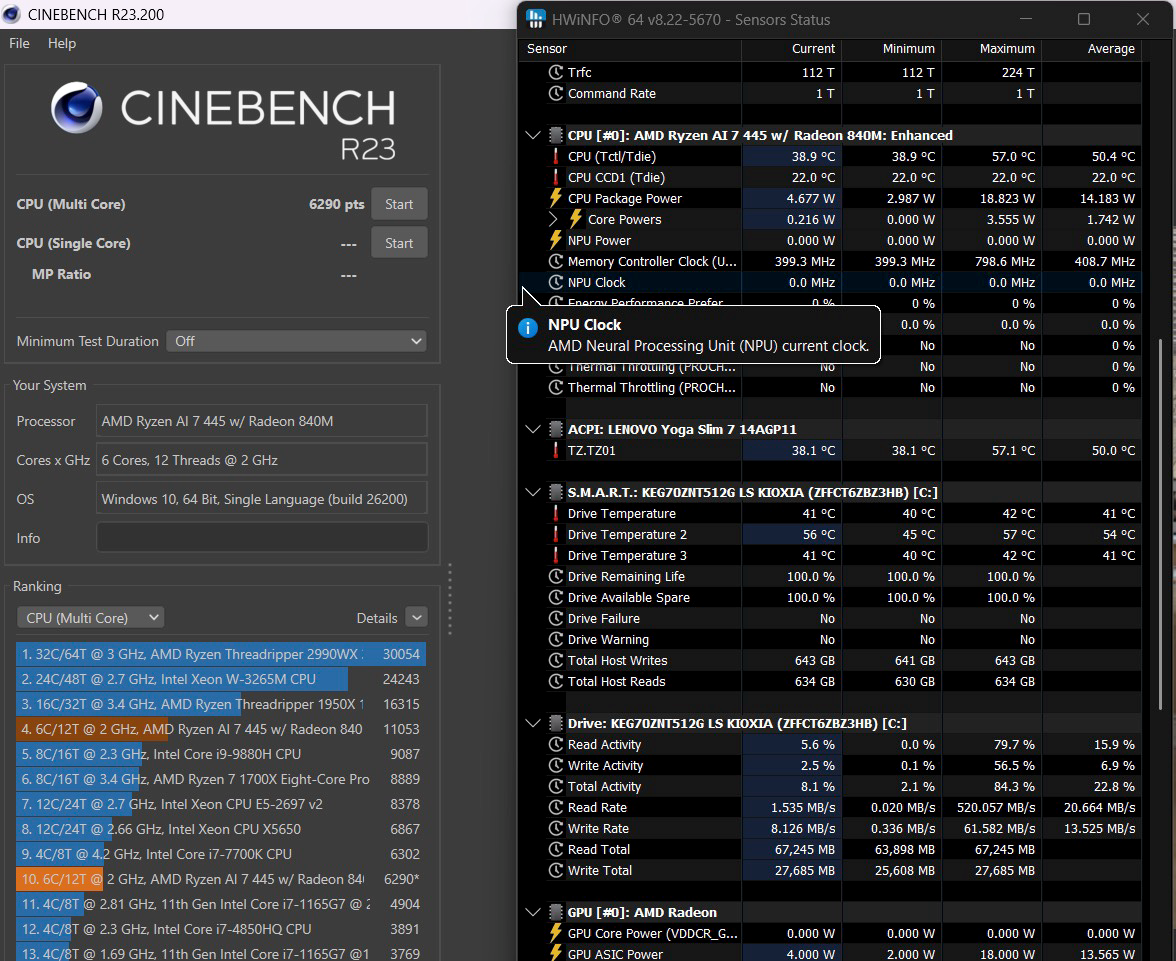Click the thermometer icon for CPU CCD1 (Tdie)
This screenshot has width=1176, height=961.
[x=556, y=177]
